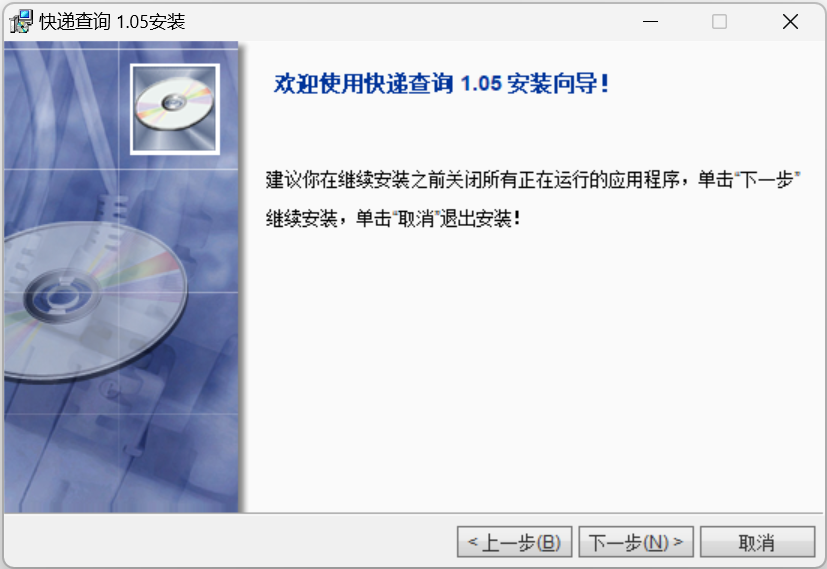Click the center hub of the large disc
This screenshot has height=569, width=827.
62,296
